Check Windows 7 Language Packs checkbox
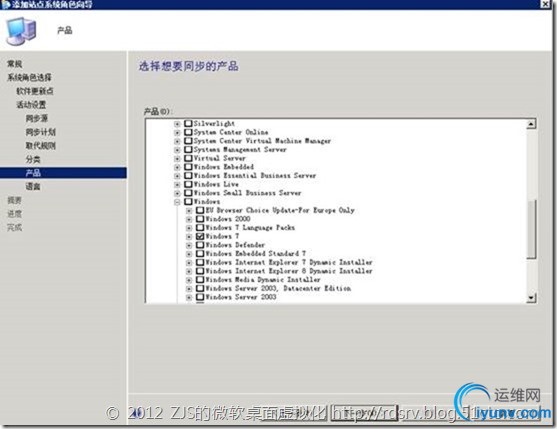The width and height of the screenshot is (557, 429). pyautogui.click(x=200, y=227)
